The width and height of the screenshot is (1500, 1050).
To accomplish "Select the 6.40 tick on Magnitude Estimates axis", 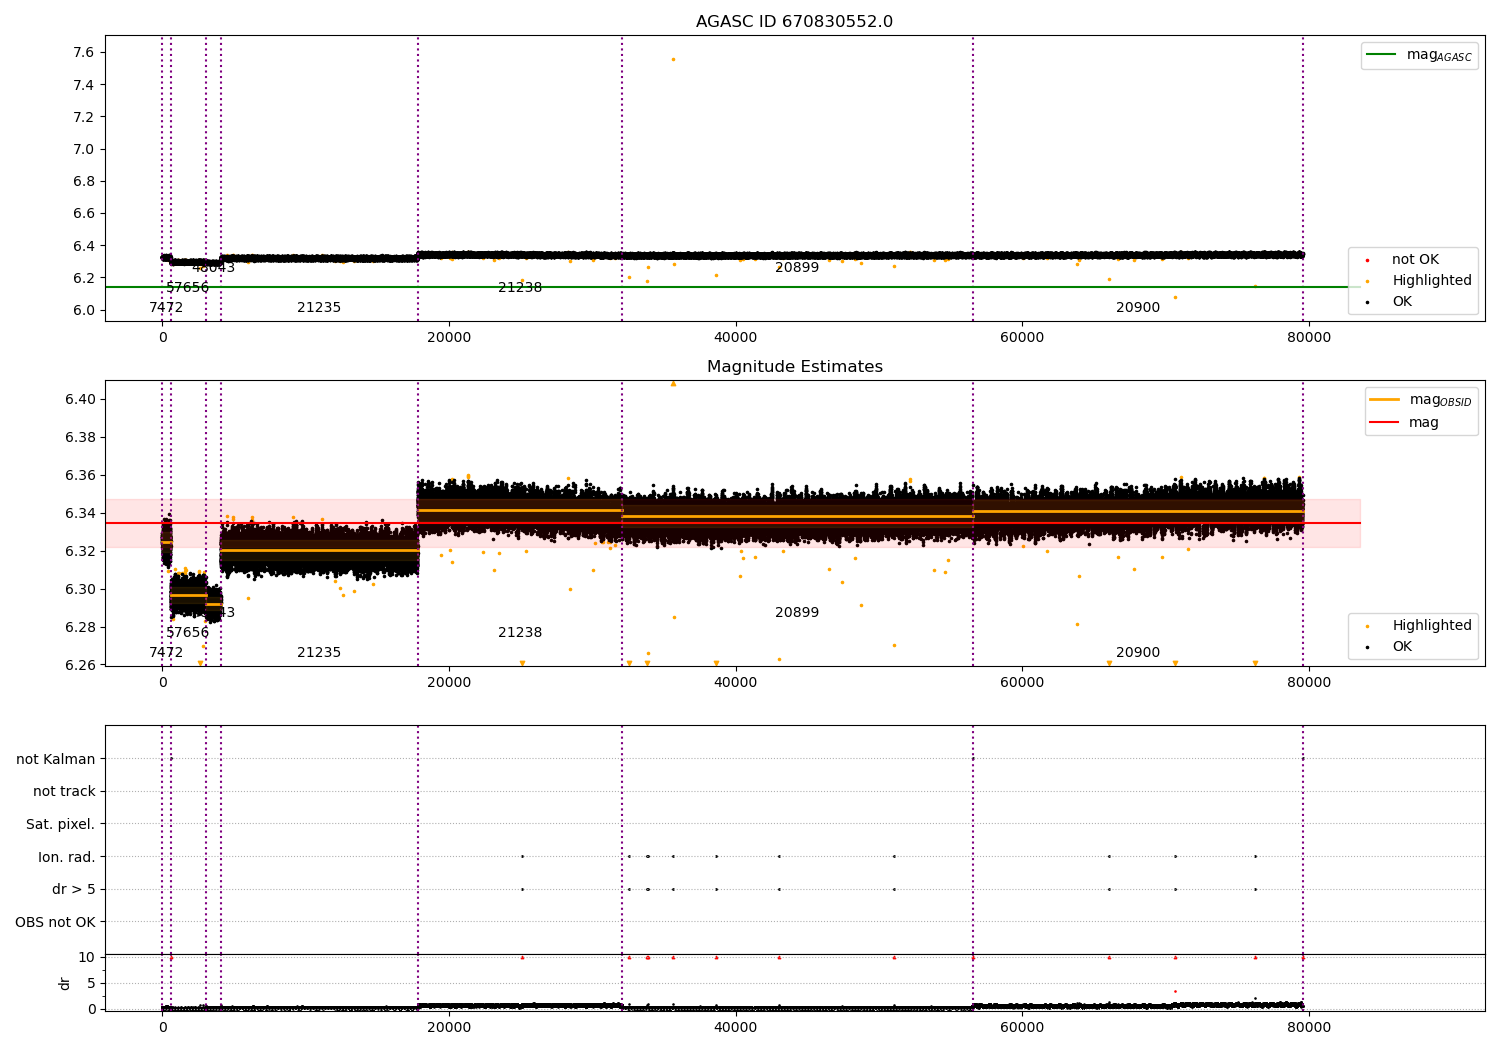I will click(80, 399).
